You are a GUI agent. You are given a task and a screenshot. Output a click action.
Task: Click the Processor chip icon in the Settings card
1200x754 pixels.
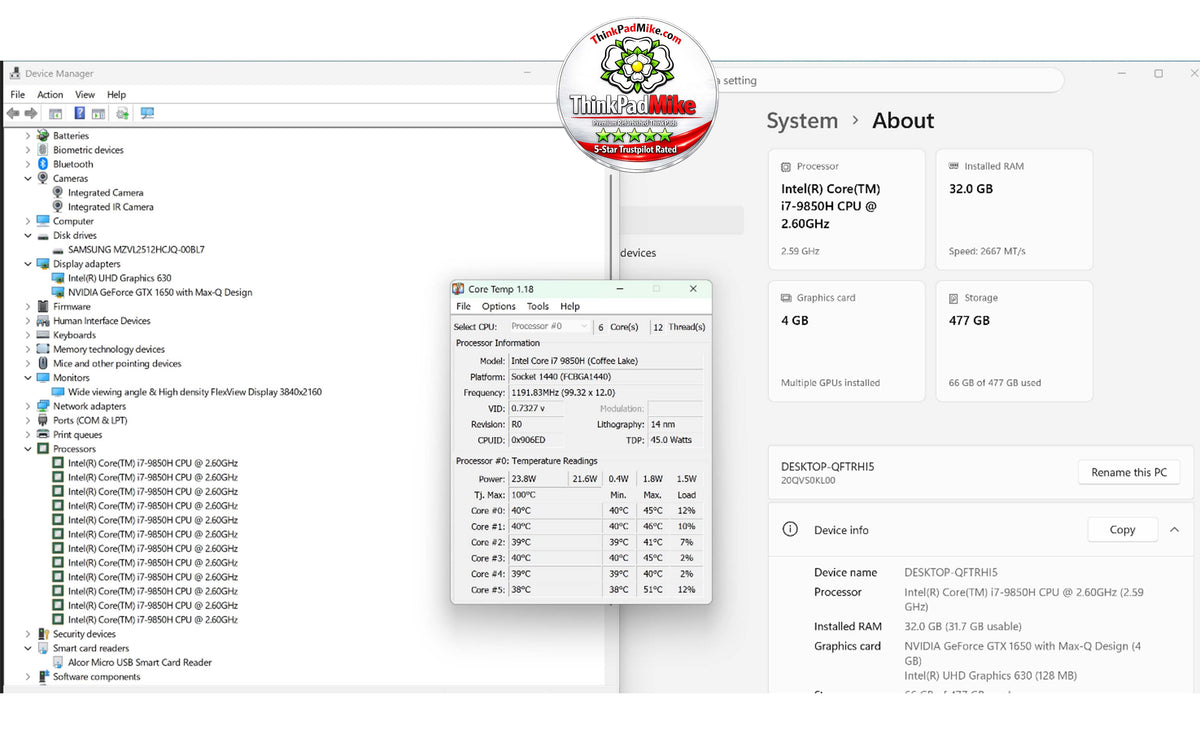click(x=786, y=166)
